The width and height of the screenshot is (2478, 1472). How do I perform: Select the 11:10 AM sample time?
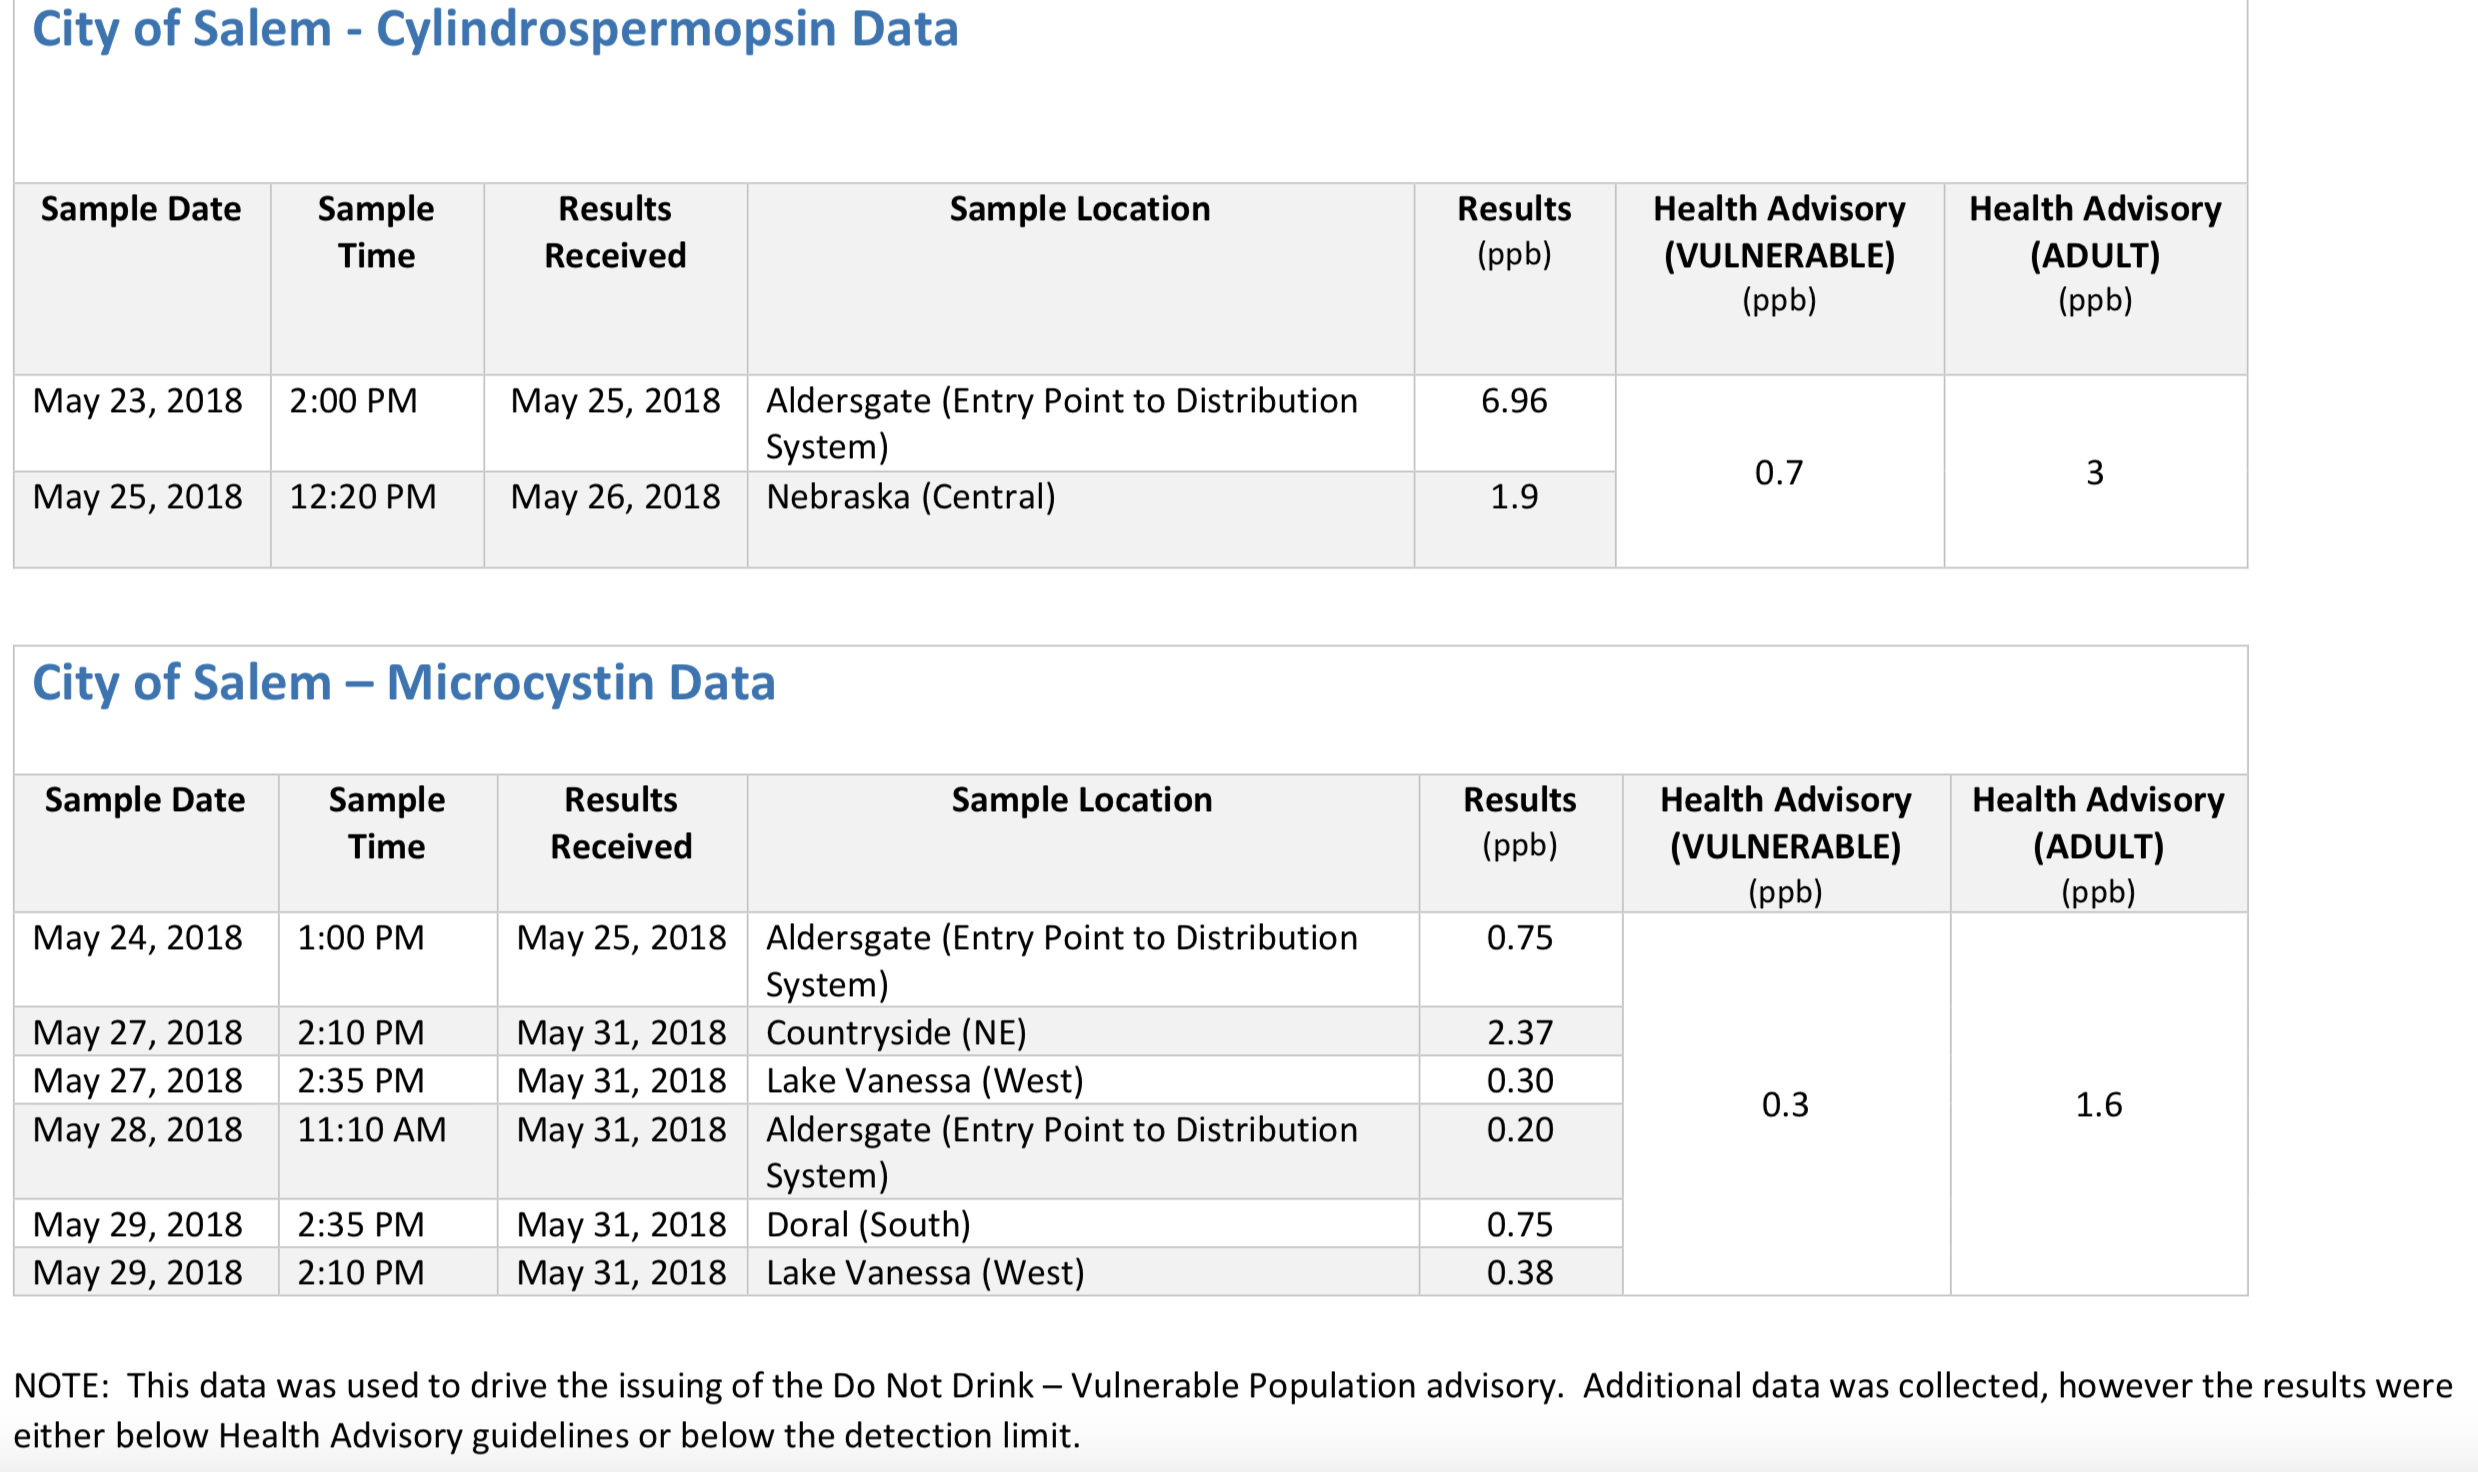click(371, 1129)
